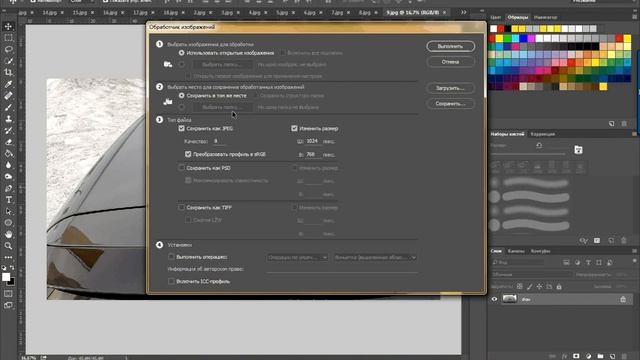Click the Выполнить button
Screen dimensions: 640x360
pos(451,46)
